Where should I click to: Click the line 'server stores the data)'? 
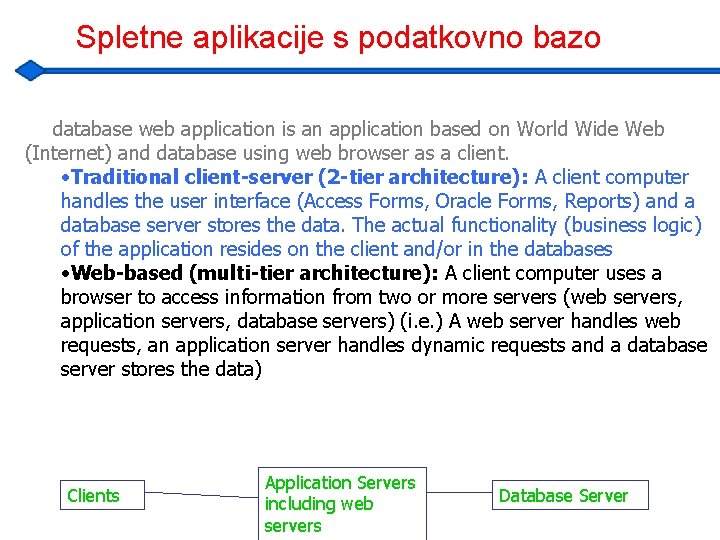click(161, 369)
